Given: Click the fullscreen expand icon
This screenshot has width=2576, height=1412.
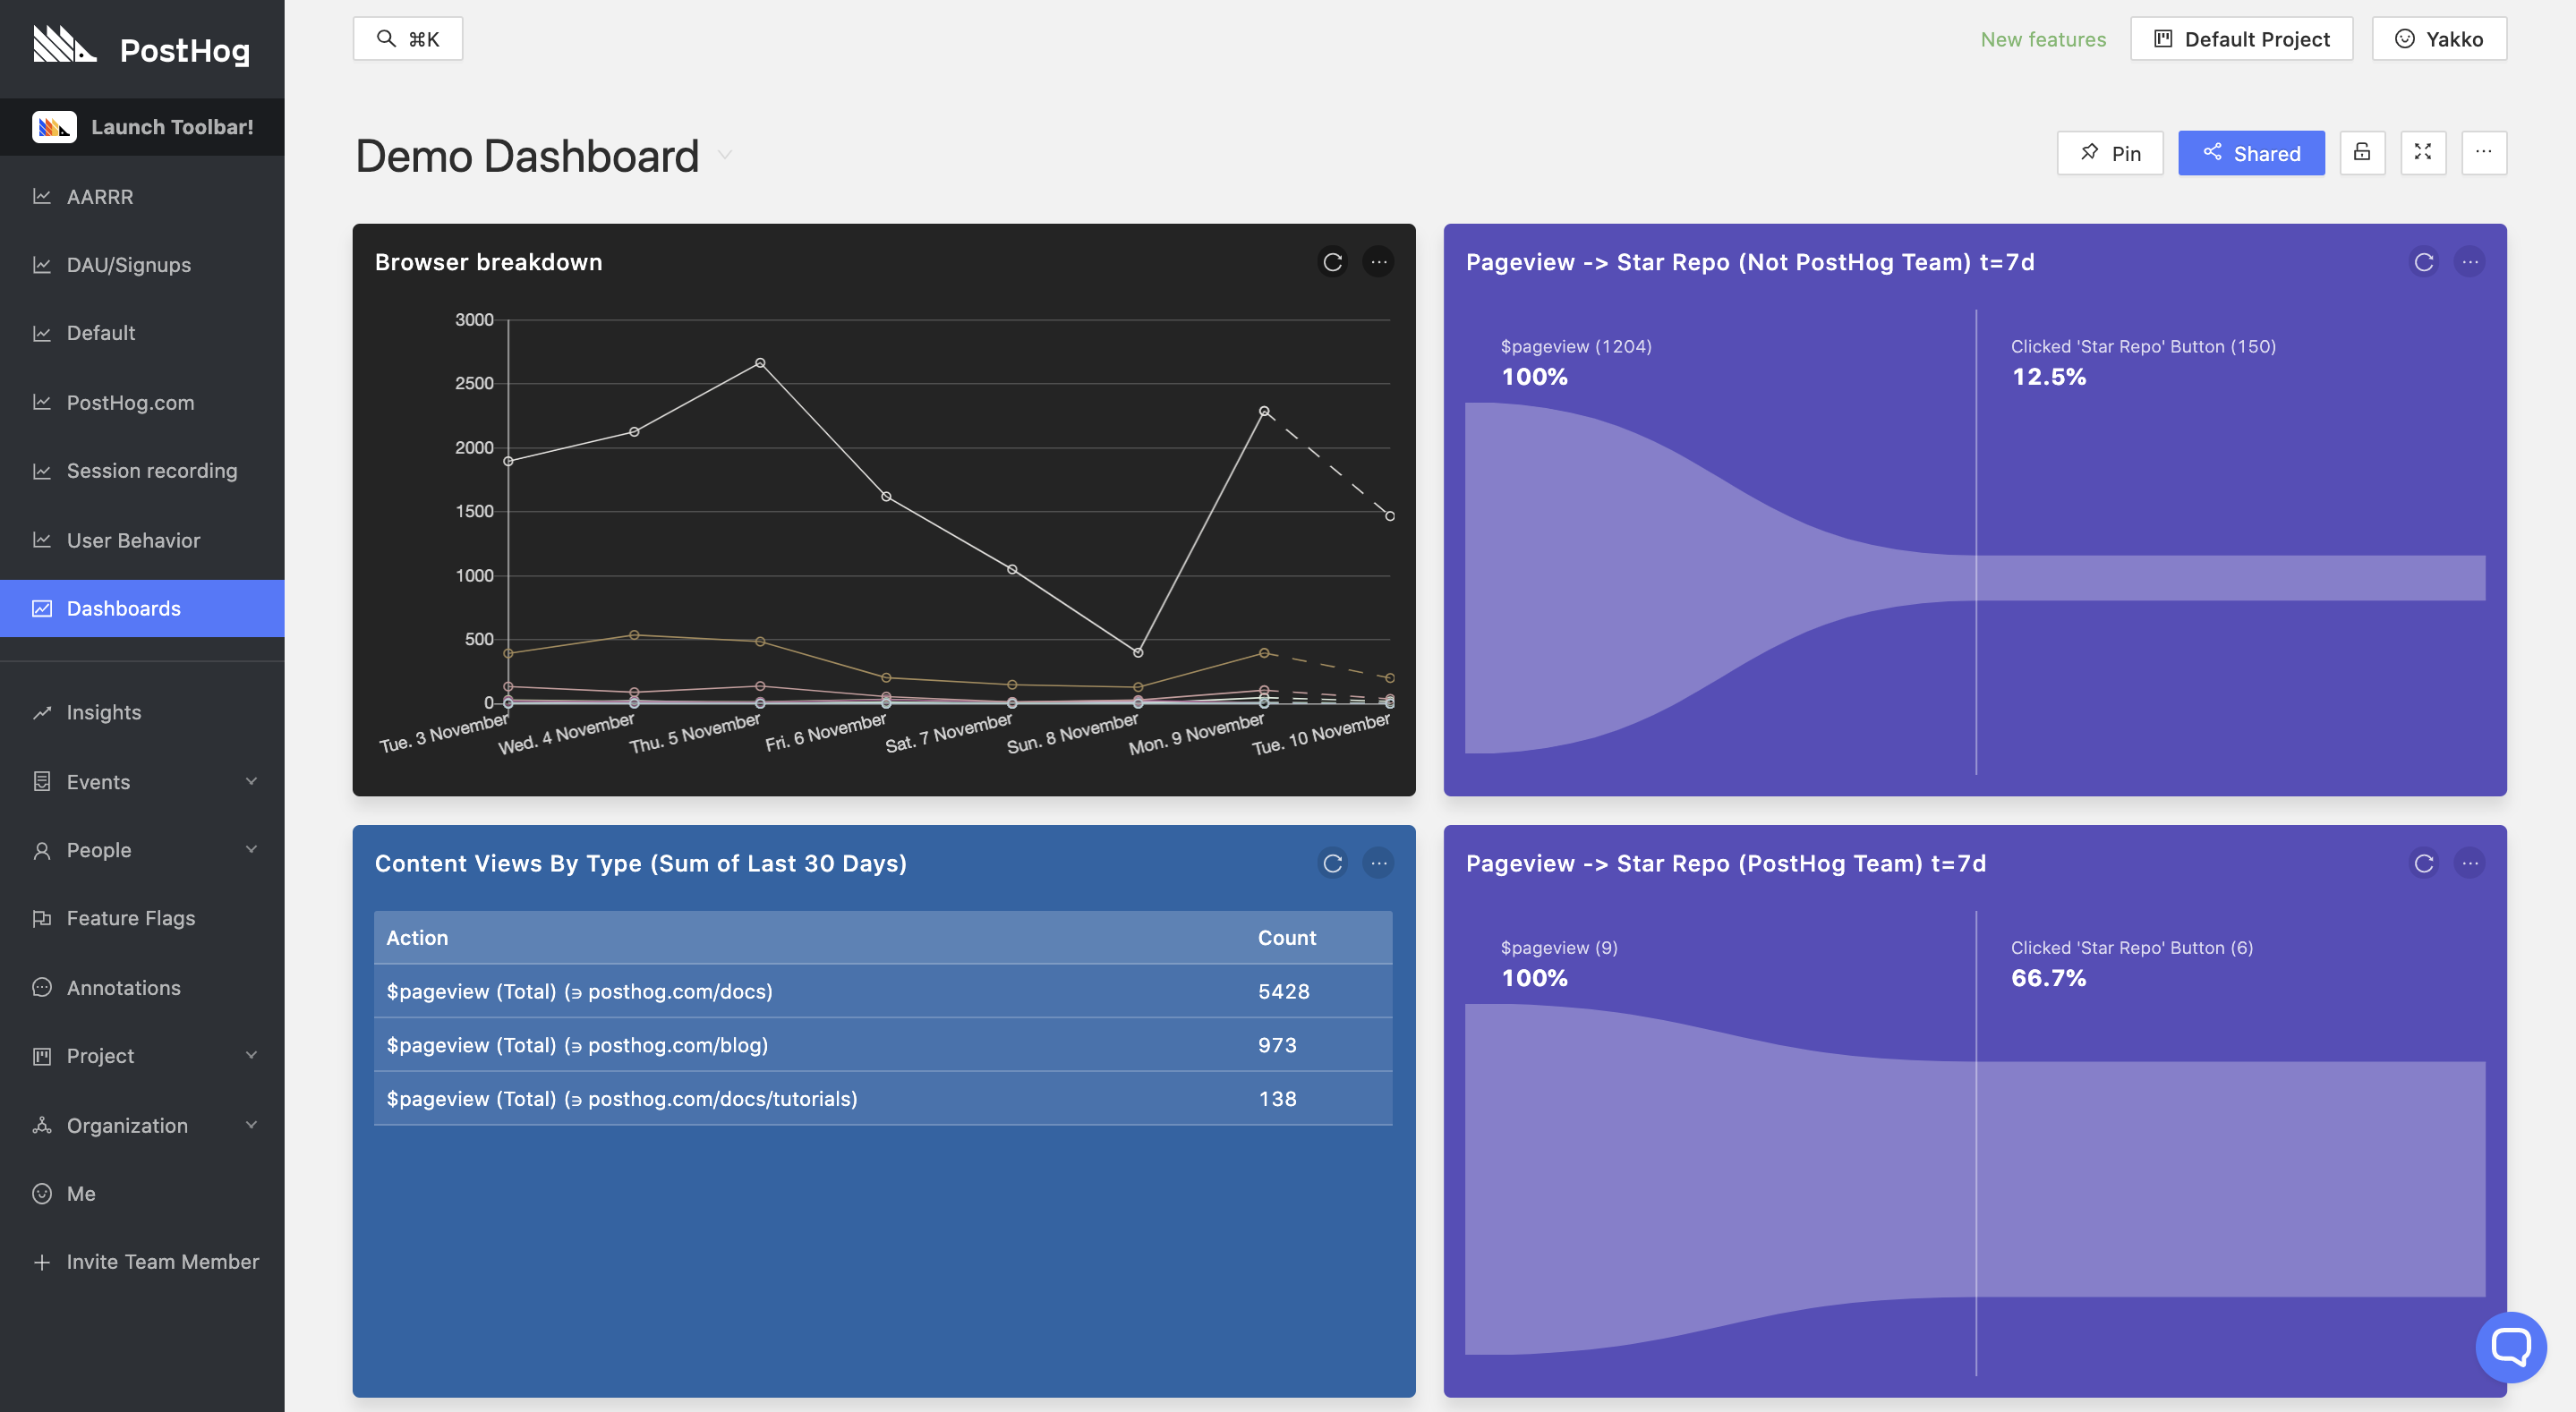Looking at the screenshot, I should click(2423, 151).
